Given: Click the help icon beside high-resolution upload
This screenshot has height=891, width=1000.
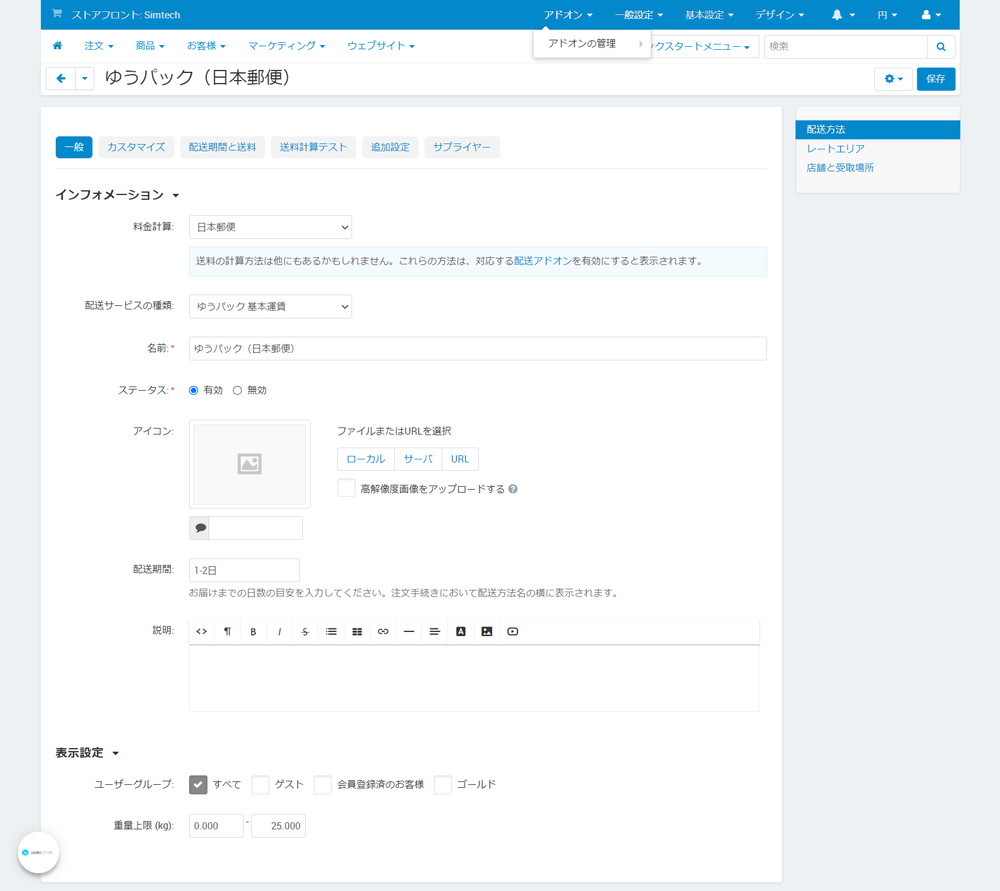Looking at the screenshot, I should (513, 489).
